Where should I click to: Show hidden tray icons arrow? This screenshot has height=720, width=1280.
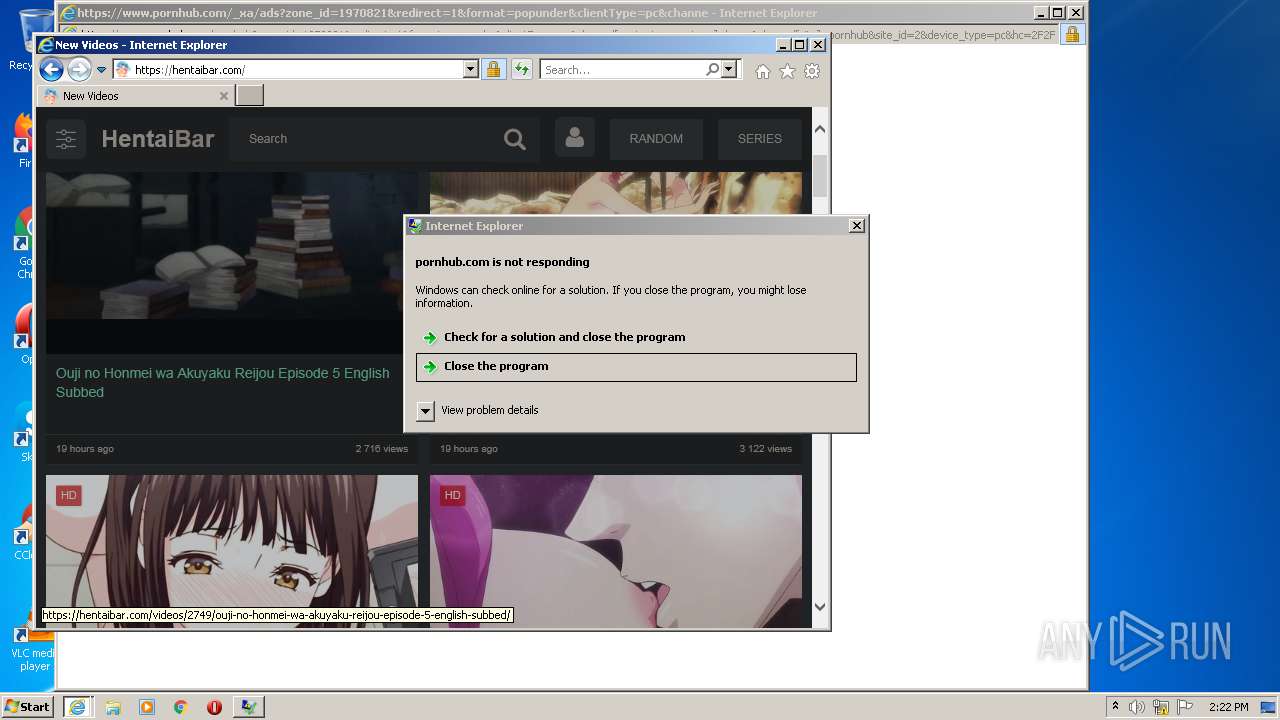coord(1115,707)
